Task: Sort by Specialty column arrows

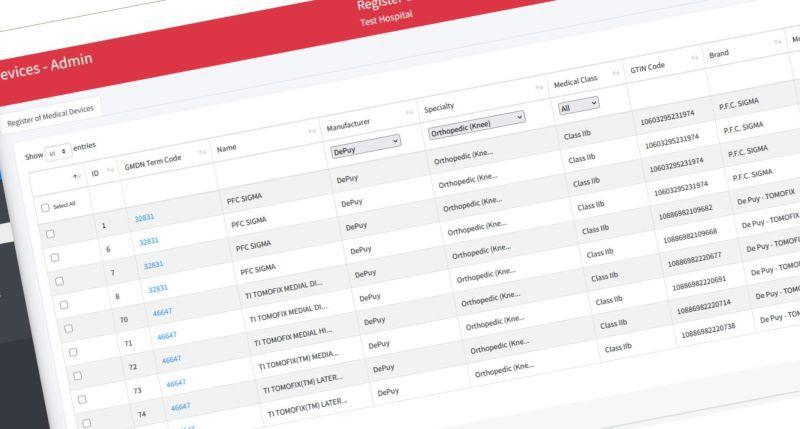Action: tap(540, 88)
